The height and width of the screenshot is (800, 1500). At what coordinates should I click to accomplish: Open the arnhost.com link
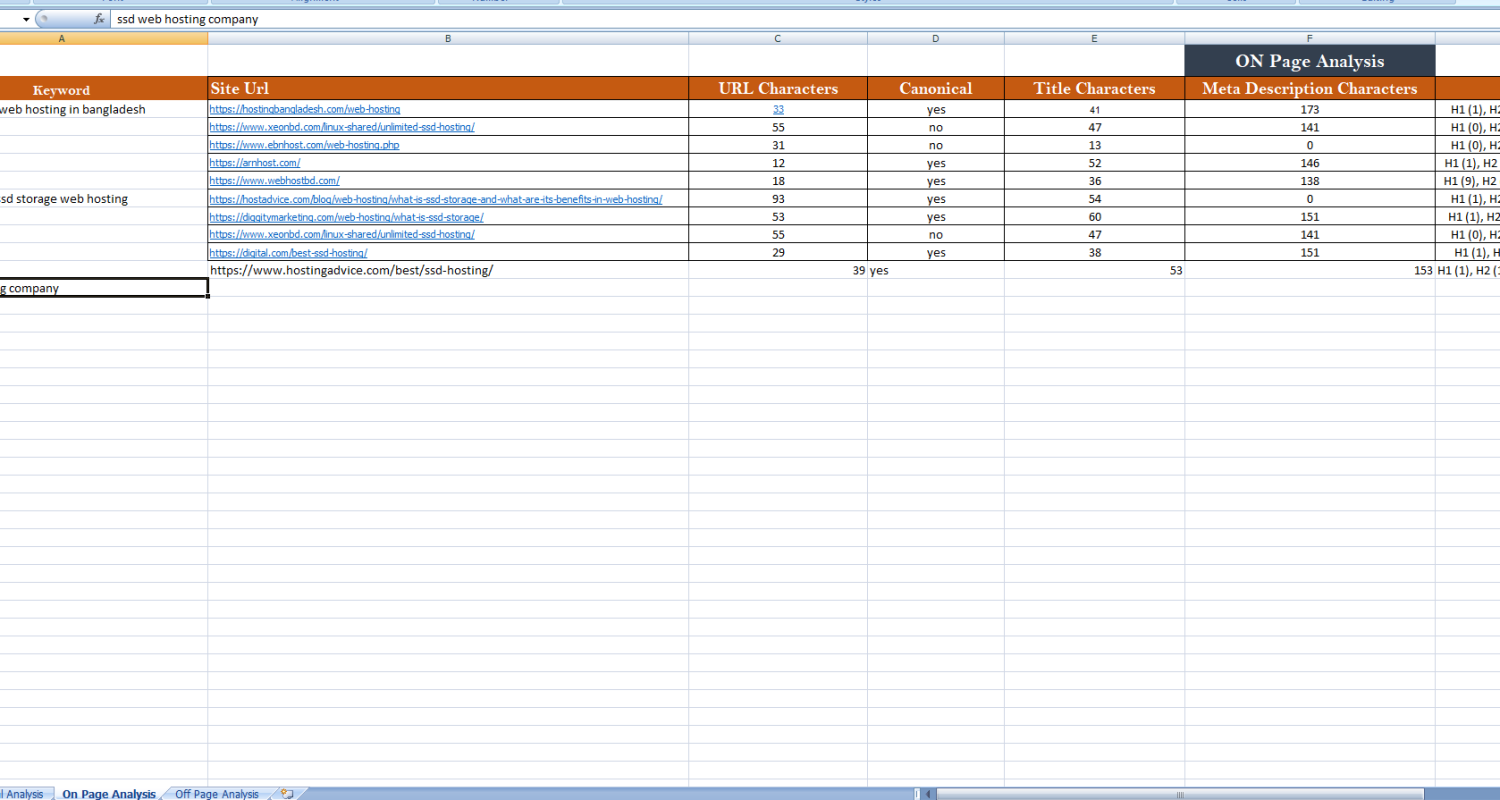point(255,163)
